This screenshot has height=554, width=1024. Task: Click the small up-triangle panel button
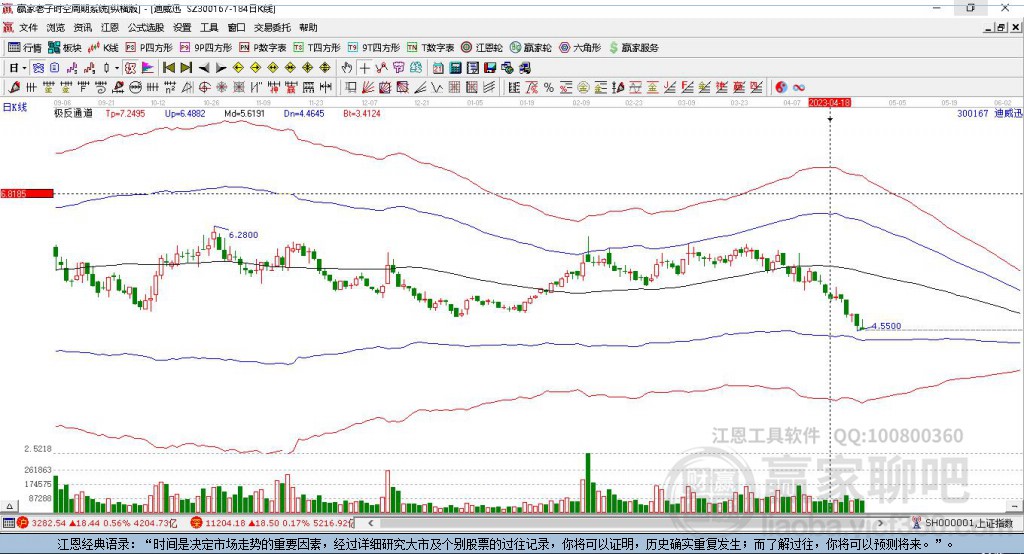9,506
